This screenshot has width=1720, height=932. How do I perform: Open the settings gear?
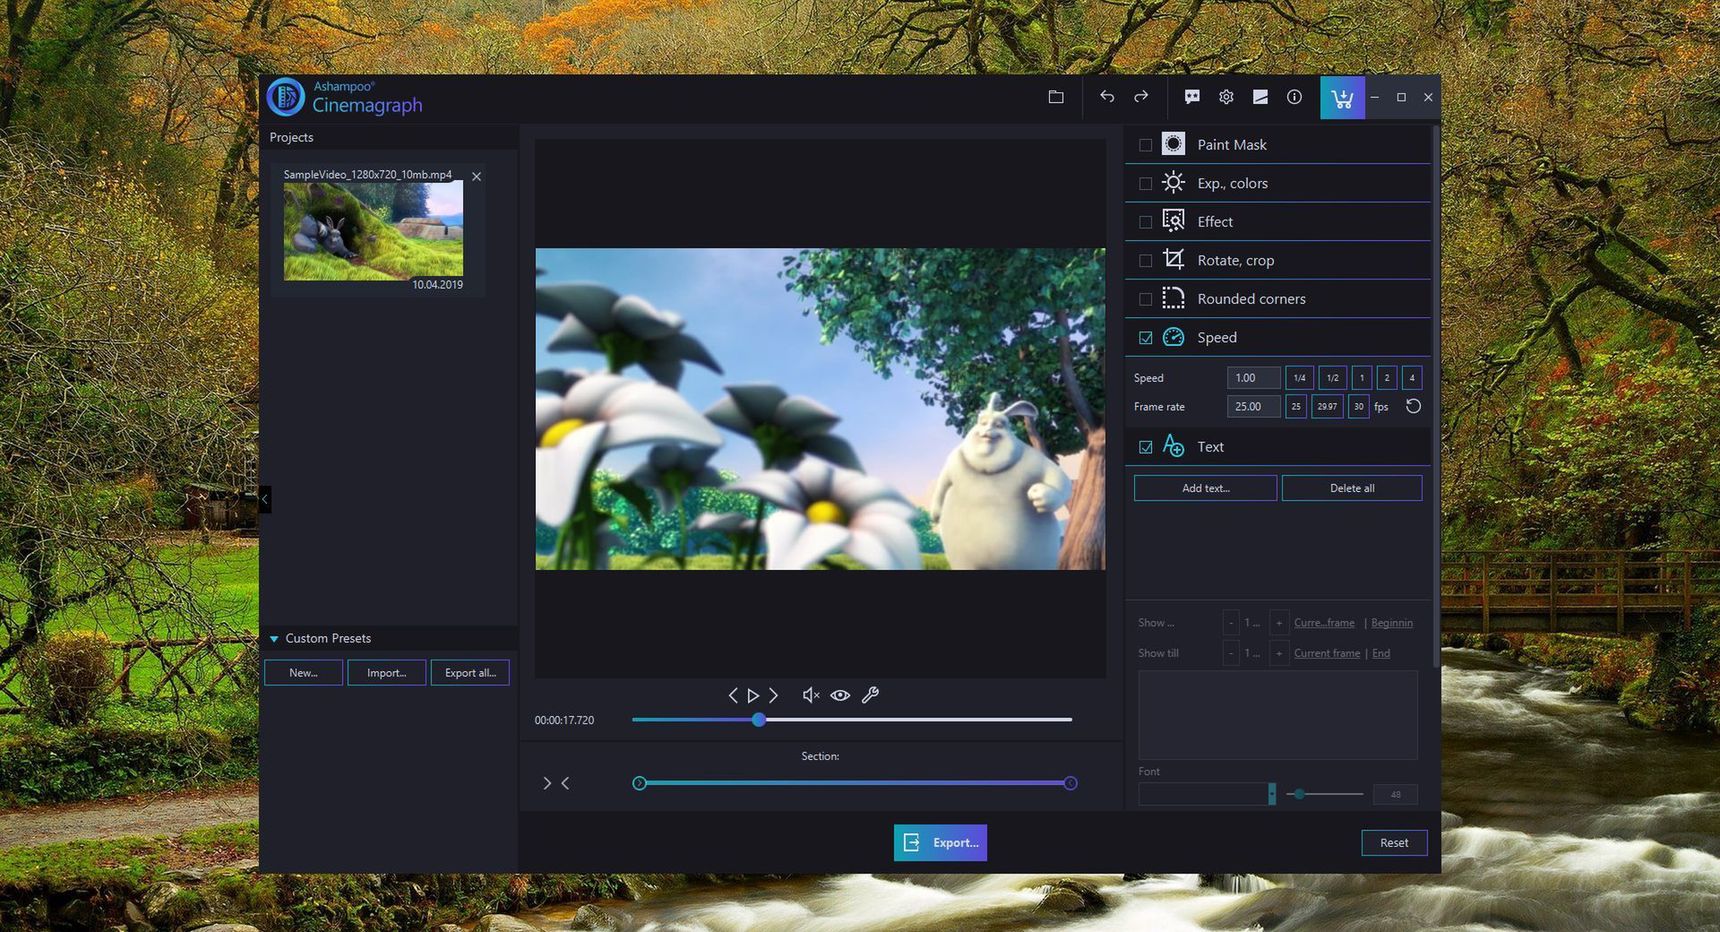click(x=1226, y=97)
